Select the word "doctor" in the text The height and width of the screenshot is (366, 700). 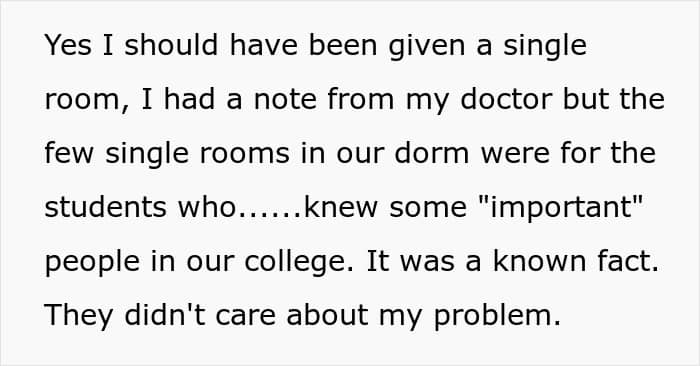506,99
